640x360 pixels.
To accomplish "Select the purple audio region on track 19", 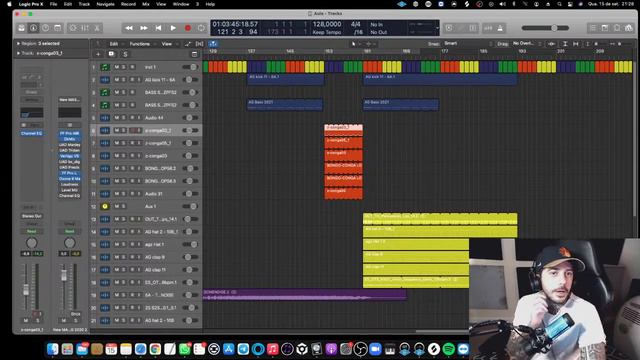I will 304,295.
